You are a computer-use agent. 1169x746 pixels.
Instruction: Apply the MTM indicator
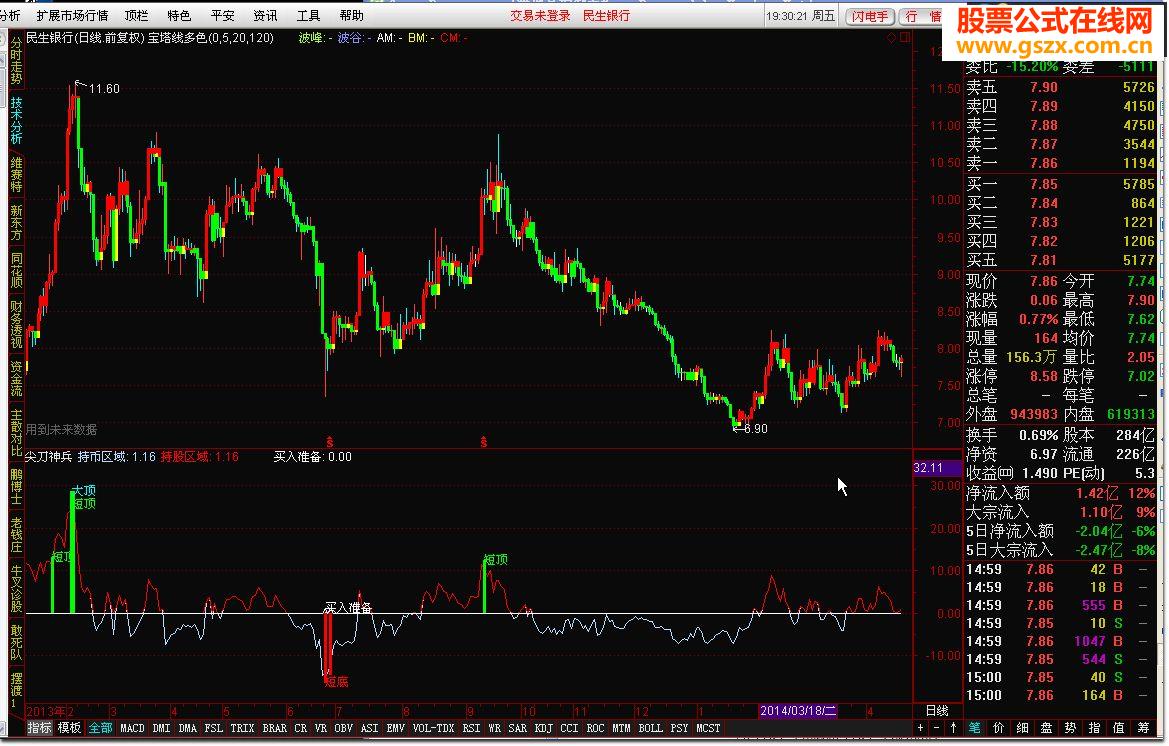click(621, 727)
